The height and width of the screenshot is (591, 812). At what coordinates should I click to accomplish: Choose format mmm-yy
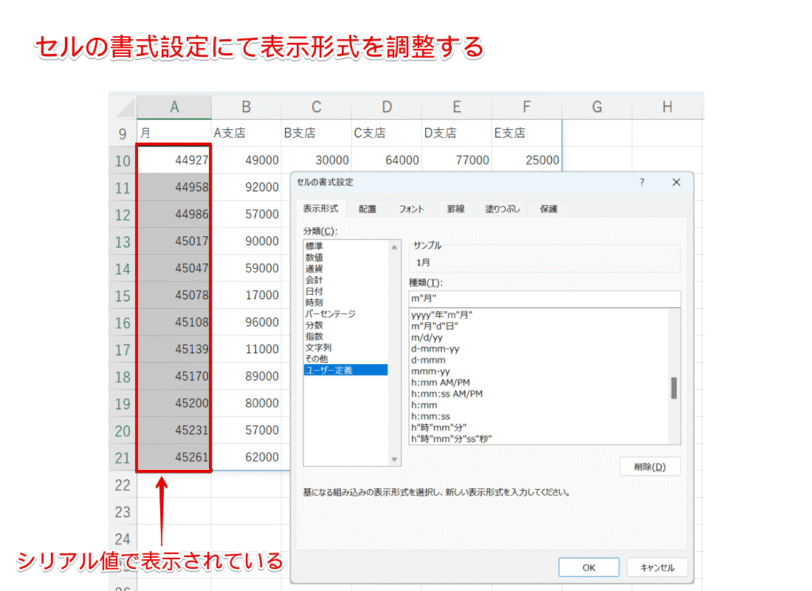click(x=539, y=371)
